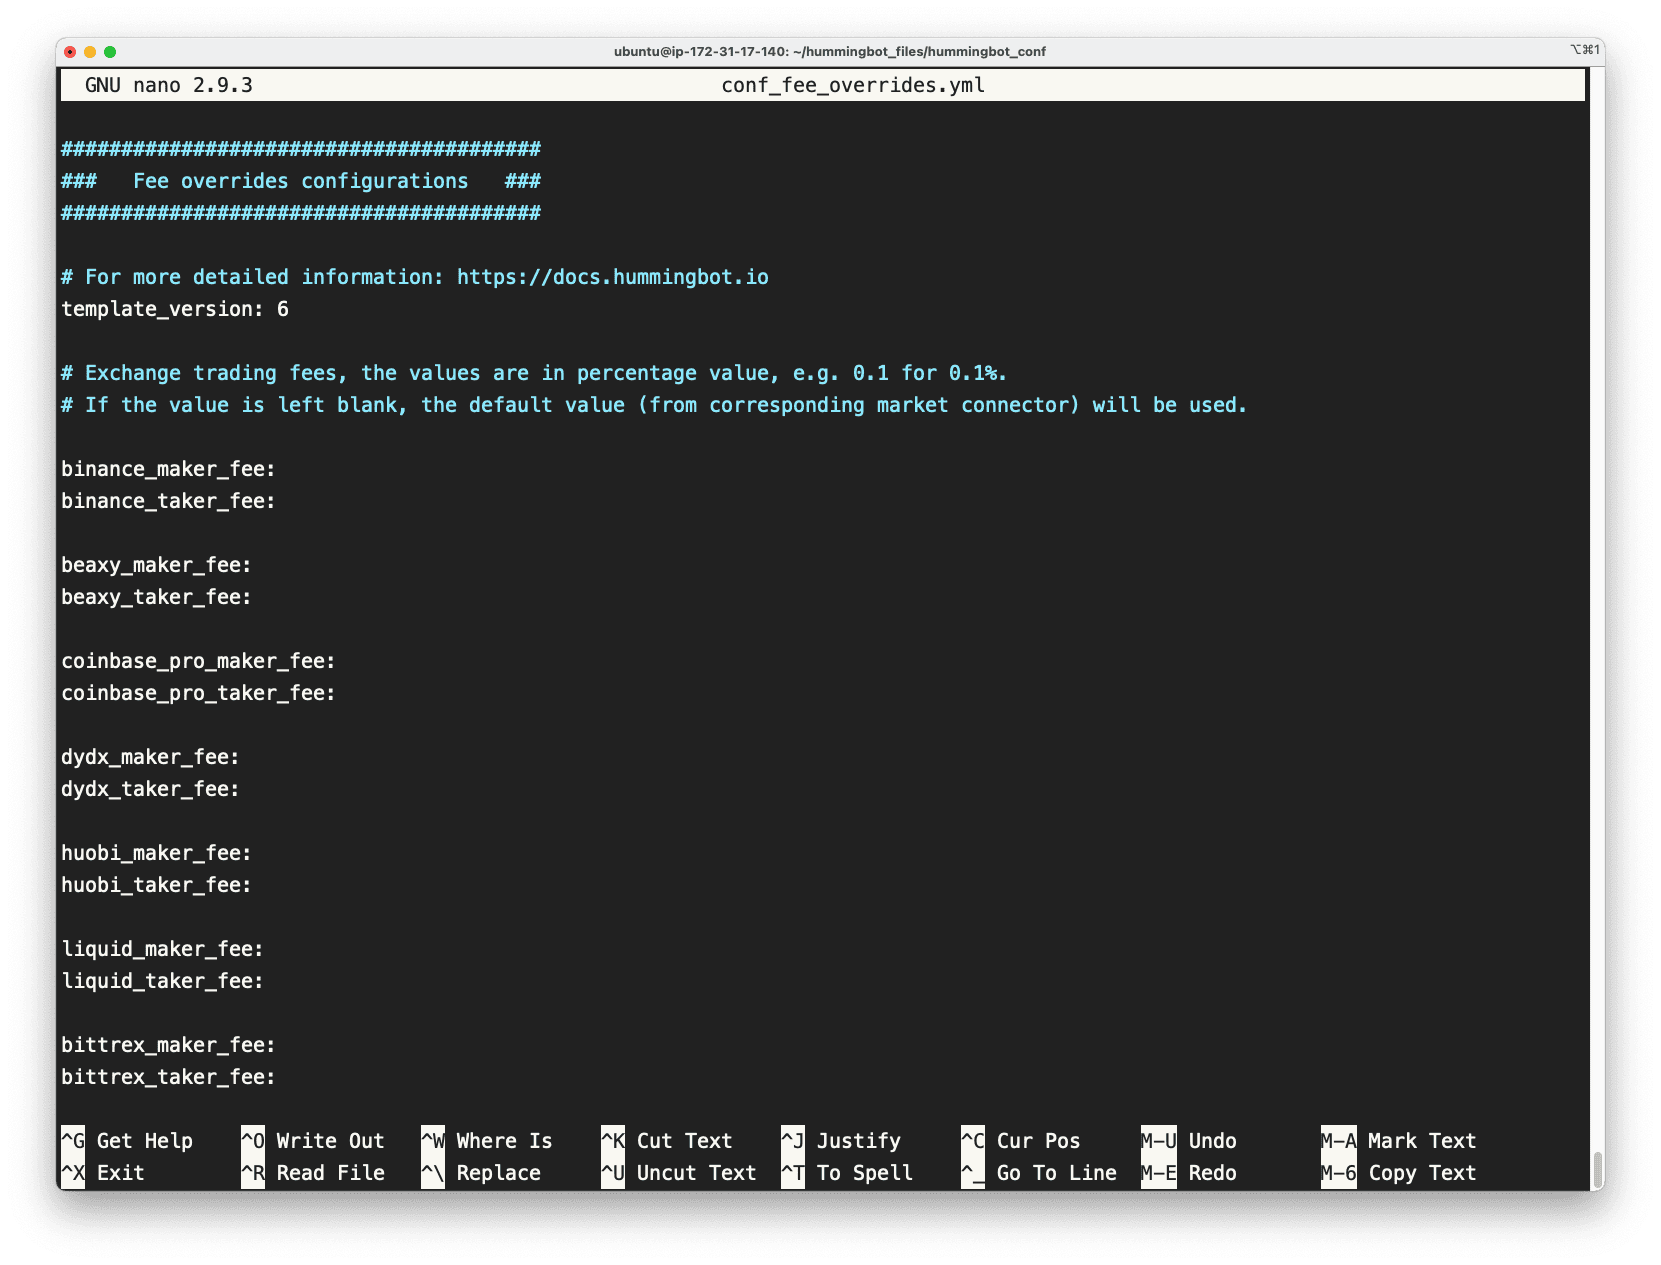Click the ^T To Spell shortcut

click(847, 1173)
